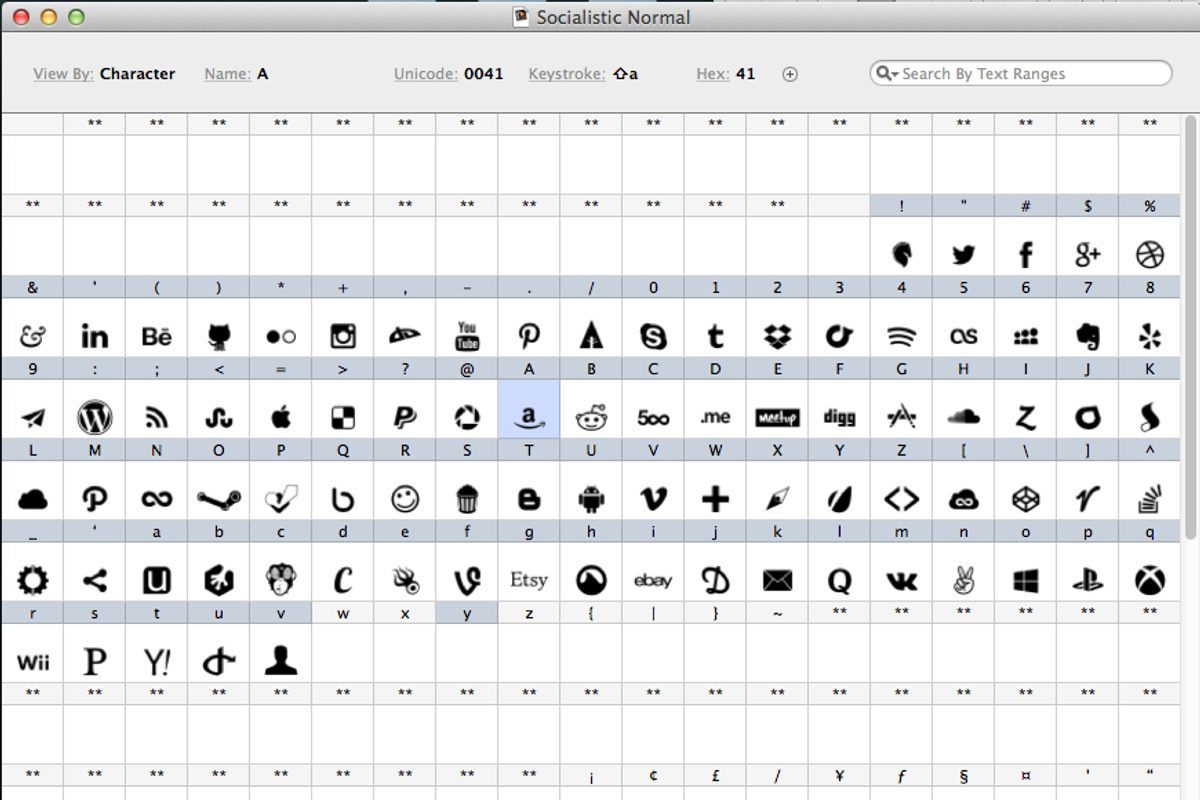Click the selected 'y' column header
The height and width of the screenshot is (800, 1200).
coord(467,614)
